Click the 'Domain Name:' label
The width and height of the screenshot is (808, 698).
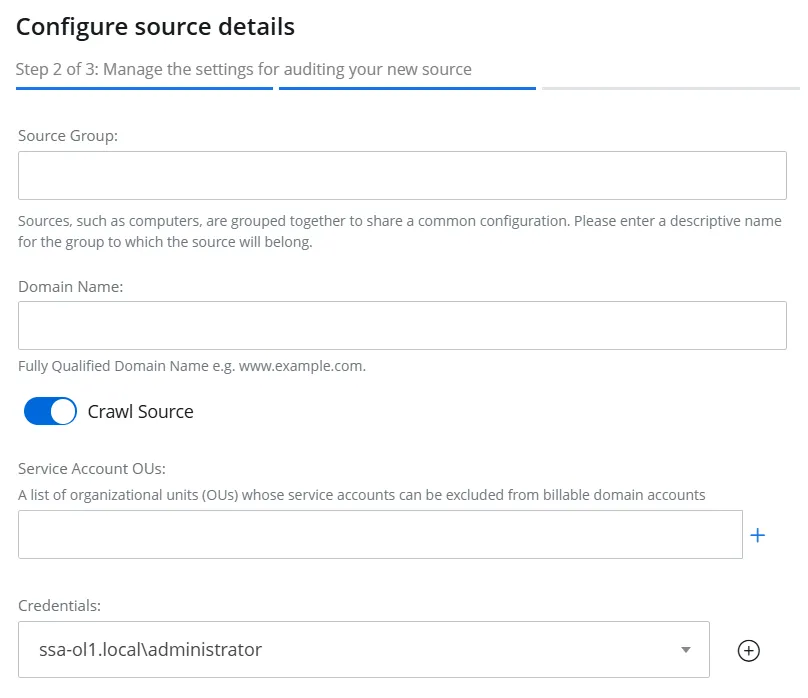[x=71, y=286]
